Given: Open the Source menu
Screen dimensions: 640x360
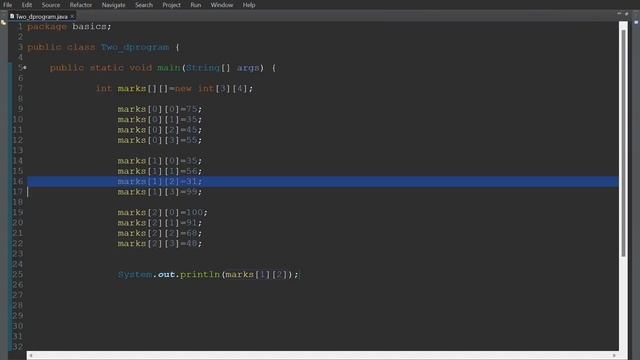Looking at the screenshot, I should [x=51, y=5].
